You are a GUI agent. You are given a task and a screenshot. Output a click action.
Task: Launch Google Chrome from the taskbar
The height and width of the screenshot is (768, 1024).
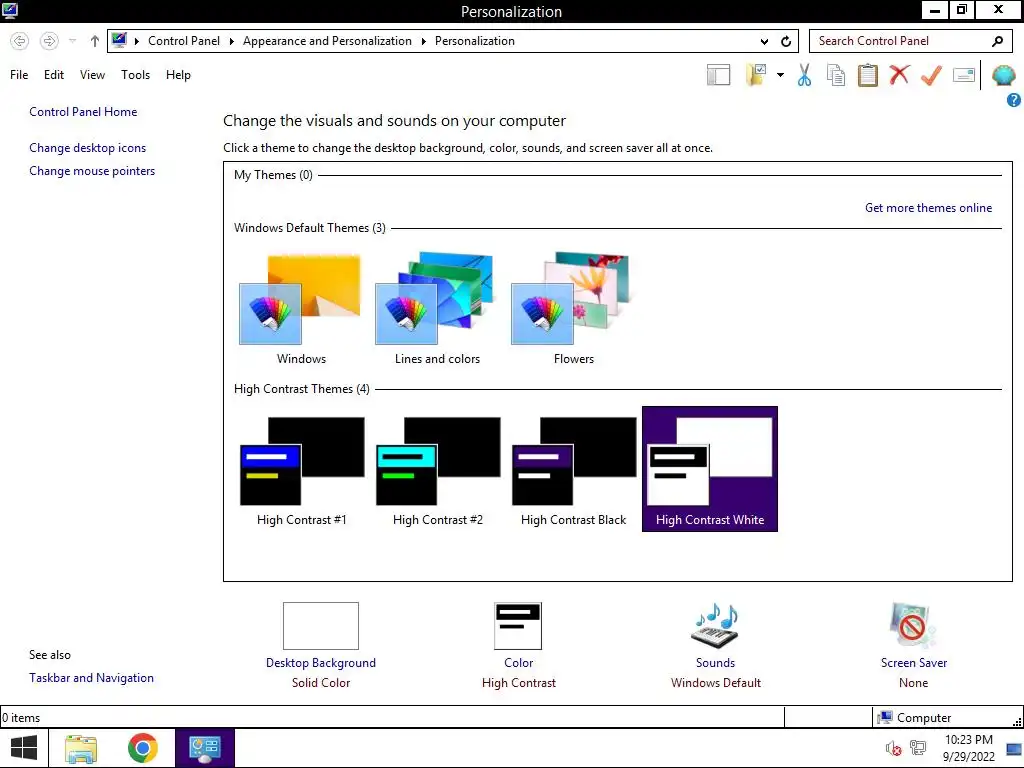[142, 748]
